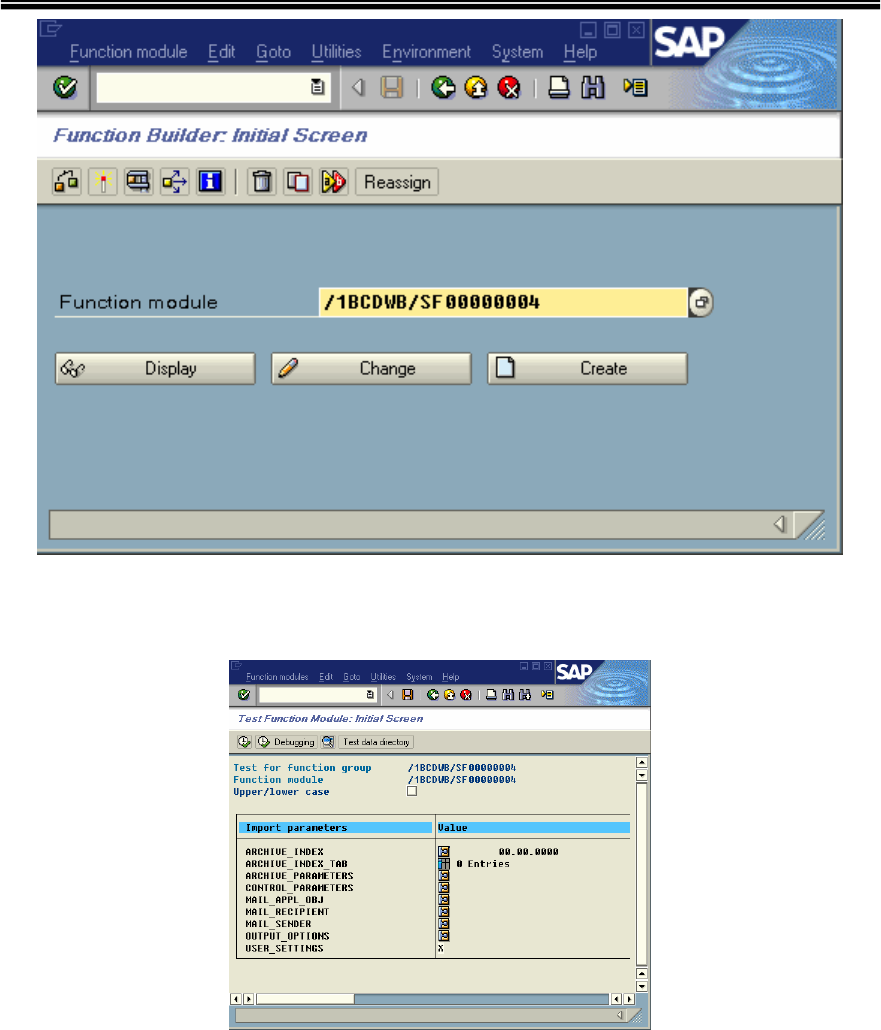The image size is (881, 1030).
Task: Expand status bar arrow in Test Function Module window
Action: click(620, 1015)
